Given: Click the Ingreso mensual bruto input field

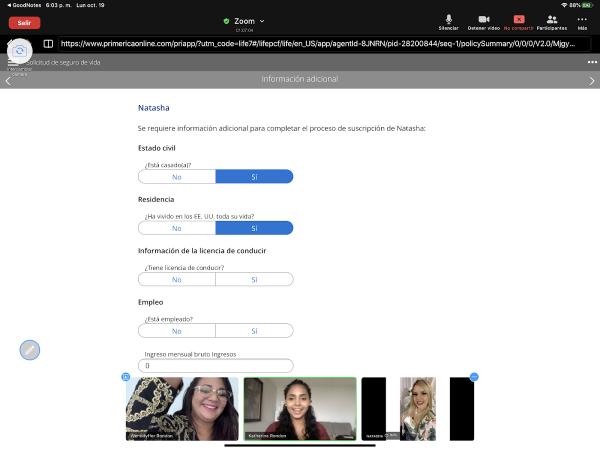Looking at the screenshot, I should point(215,366).
